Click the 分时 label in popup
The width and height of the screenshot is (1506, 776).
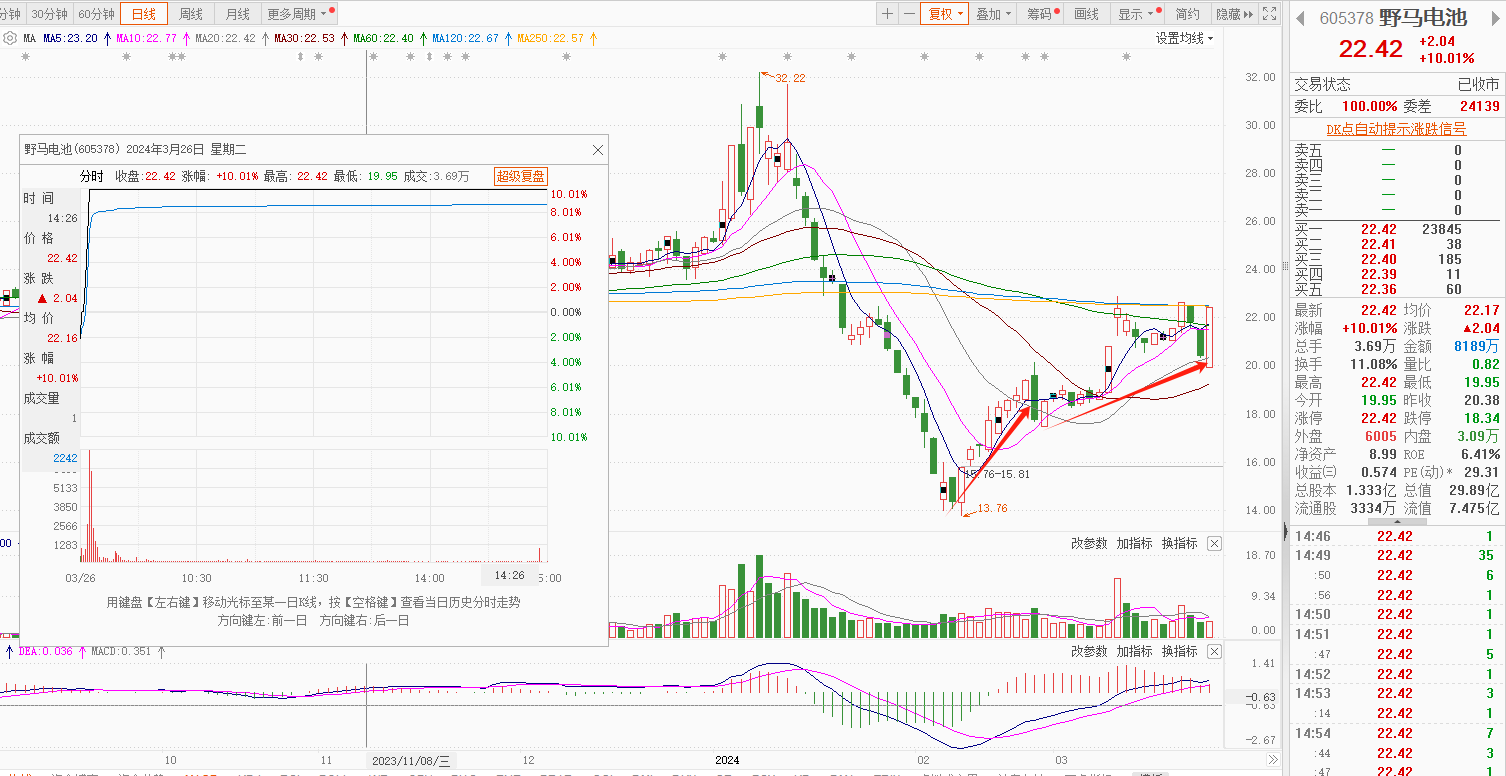91,176
